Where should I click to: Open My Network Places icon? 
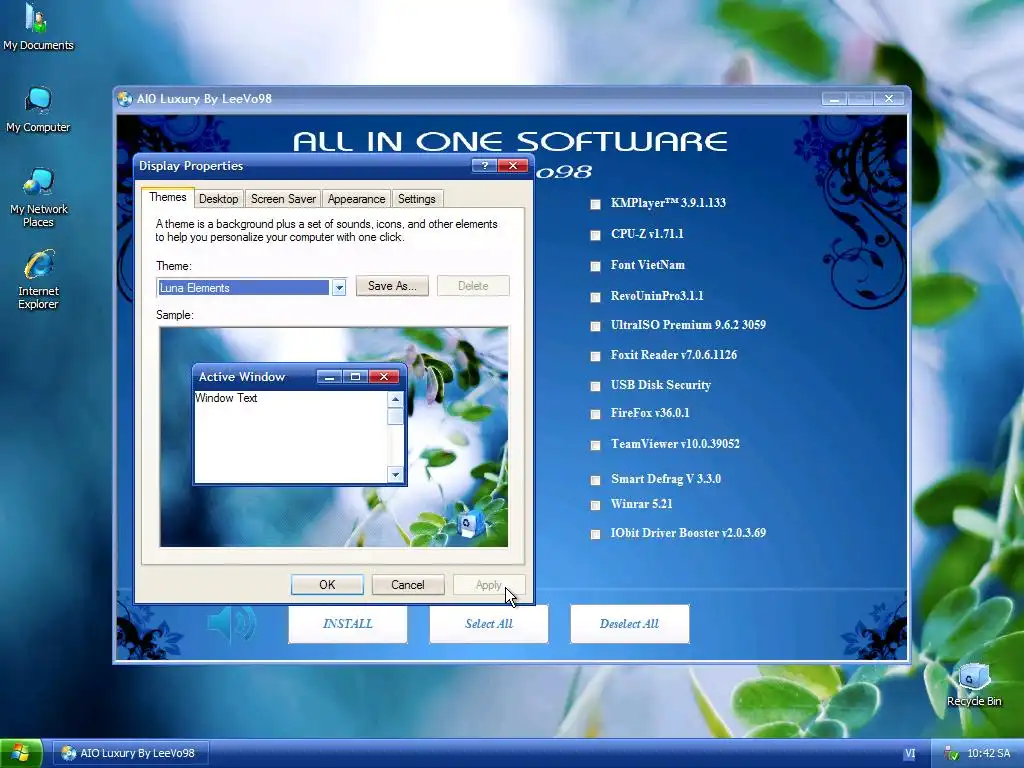tap(38, 196)
